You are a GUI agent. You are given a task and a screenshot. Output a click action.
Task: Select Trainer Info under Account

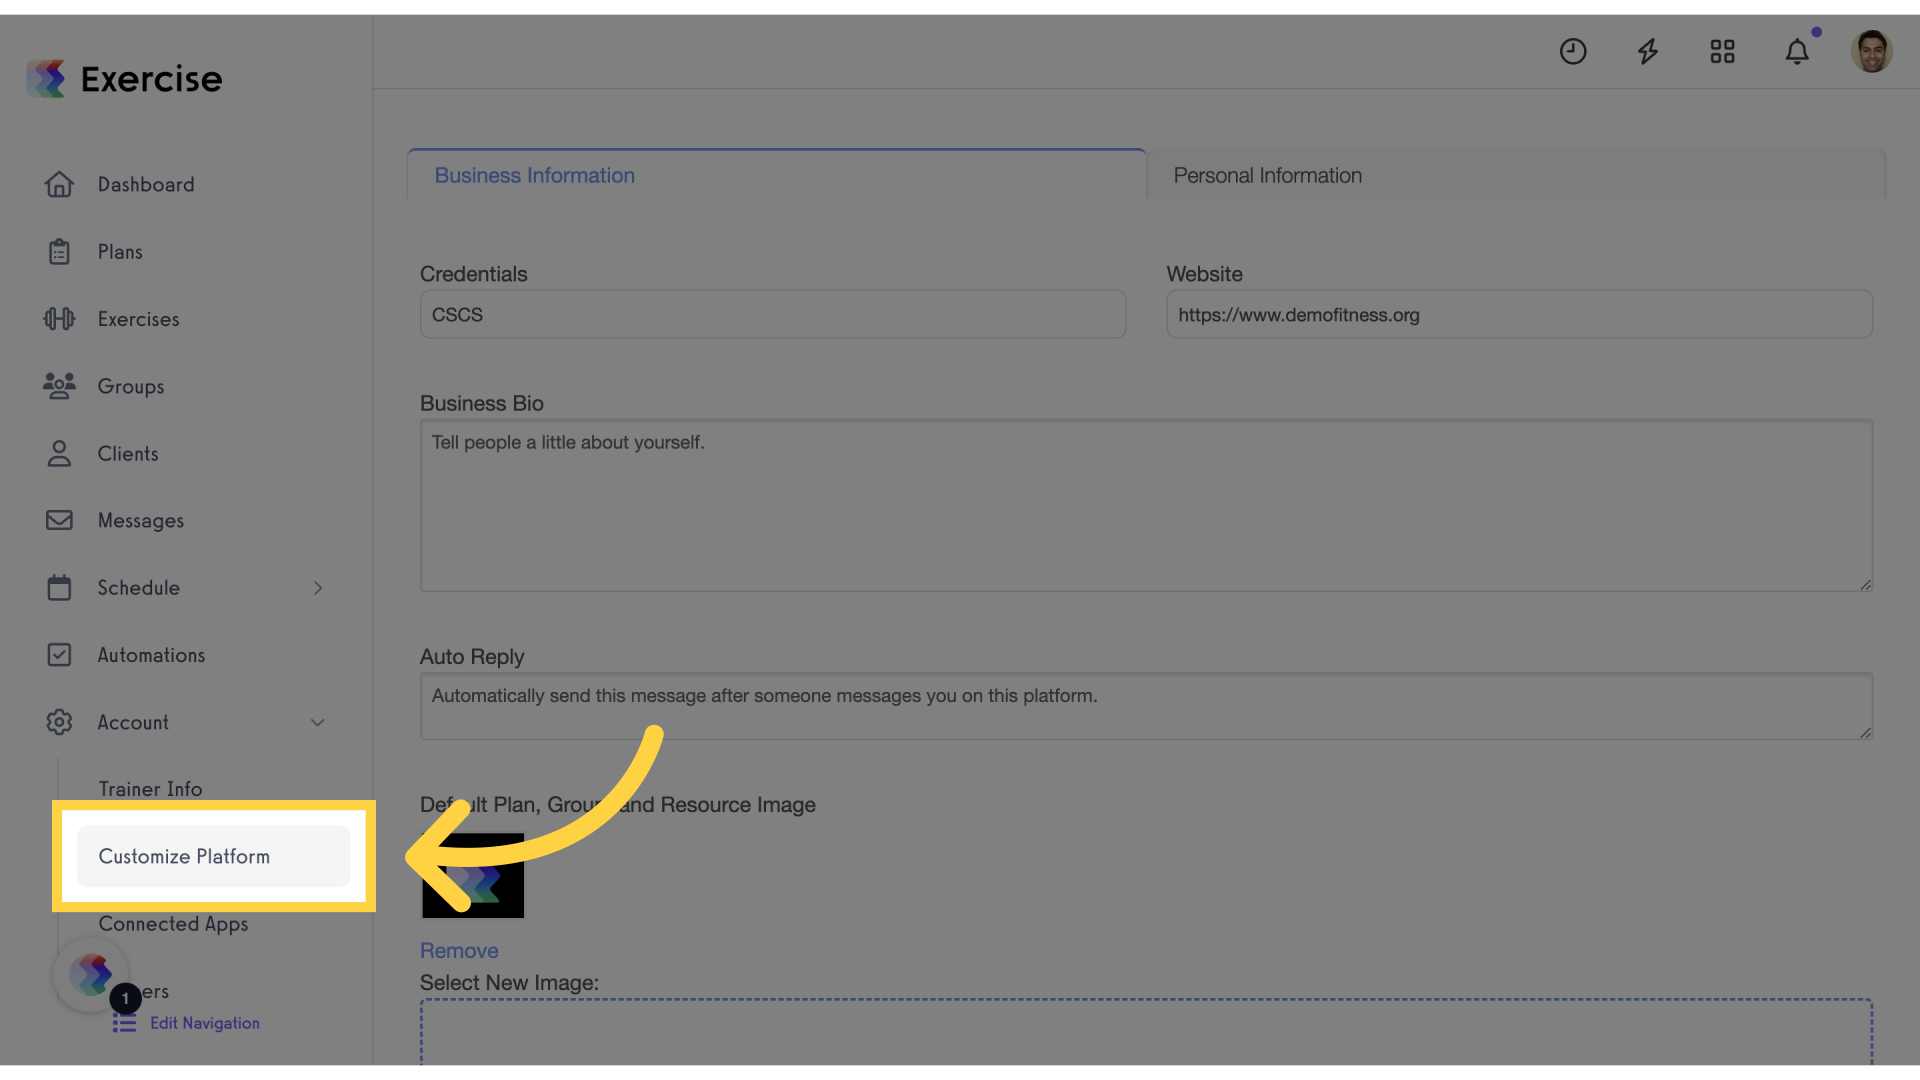pos(150,789)
